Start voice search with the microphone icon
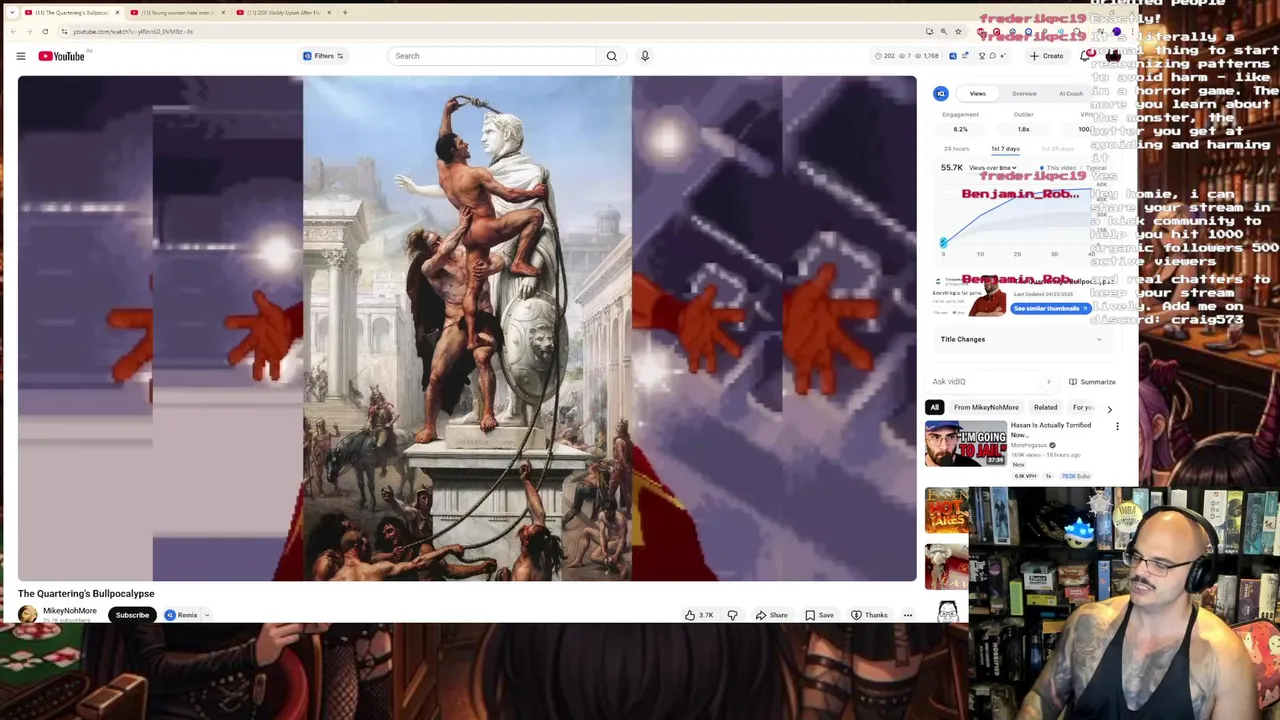Screen dimensions: 1280x720 [645, 56]
